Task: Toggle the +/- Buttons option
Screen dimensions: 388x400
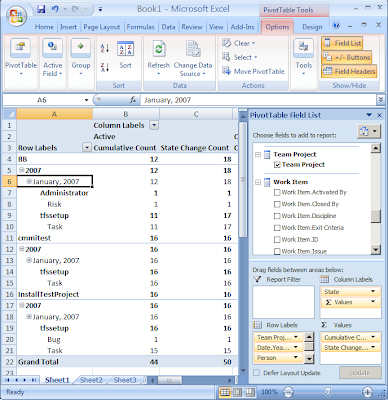Action: point(347,57)
